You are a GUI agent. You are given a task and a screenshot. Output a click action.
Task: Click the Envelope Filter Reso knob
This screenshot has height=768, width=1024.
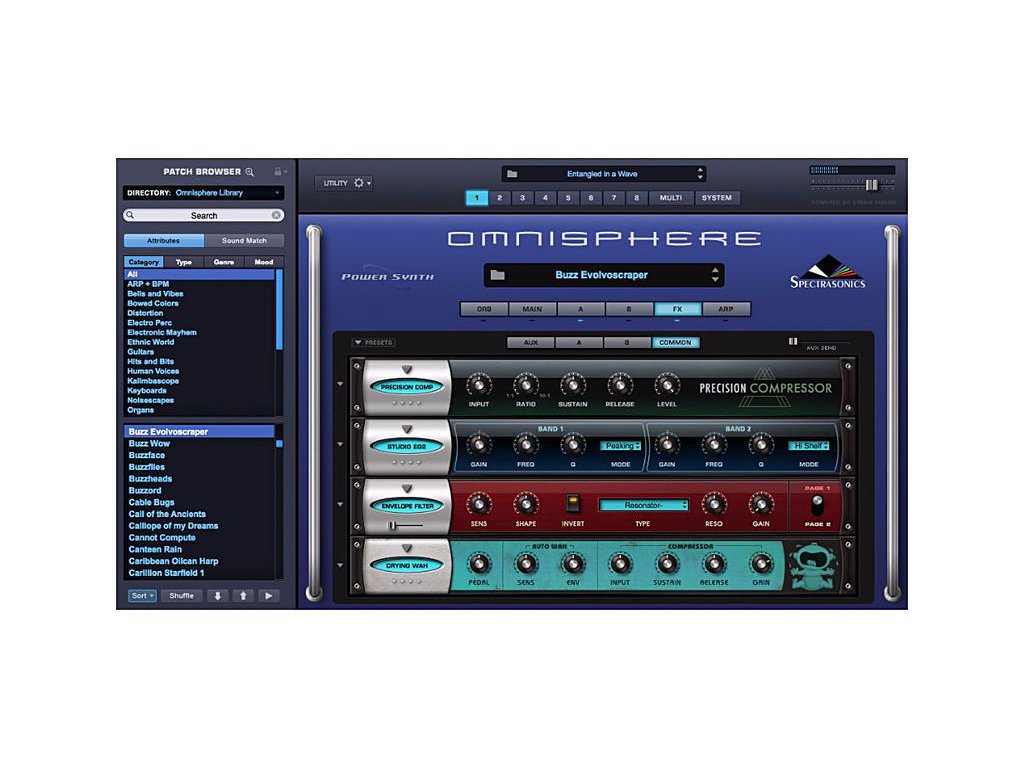click(714, 504)
